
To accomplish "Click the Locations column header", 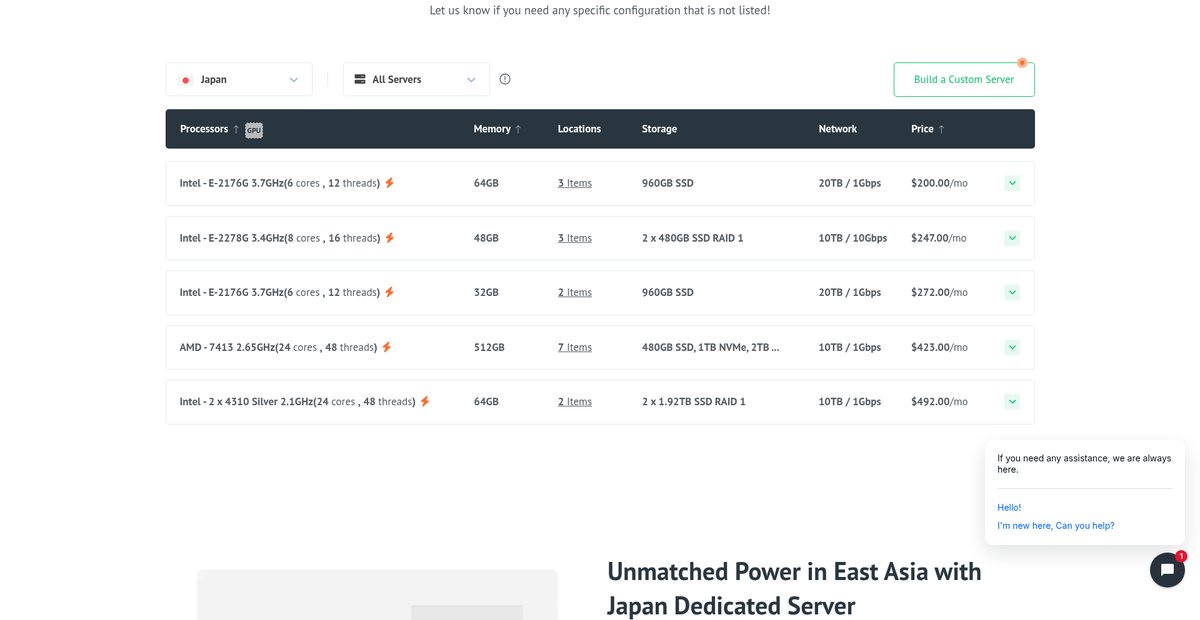I will click(579, 129).
